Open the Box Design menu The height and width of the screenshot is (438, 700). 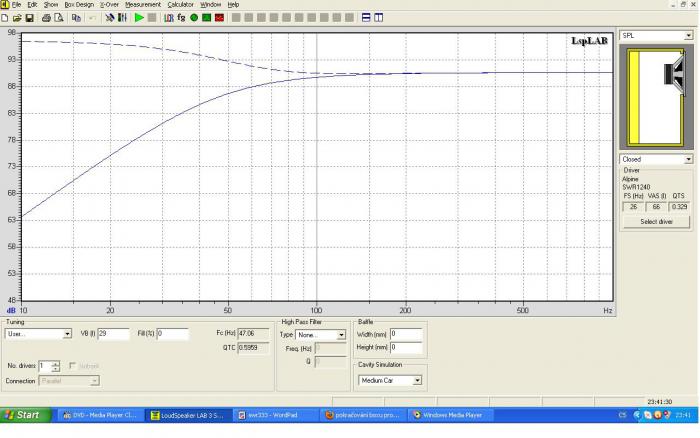point(79,4)
